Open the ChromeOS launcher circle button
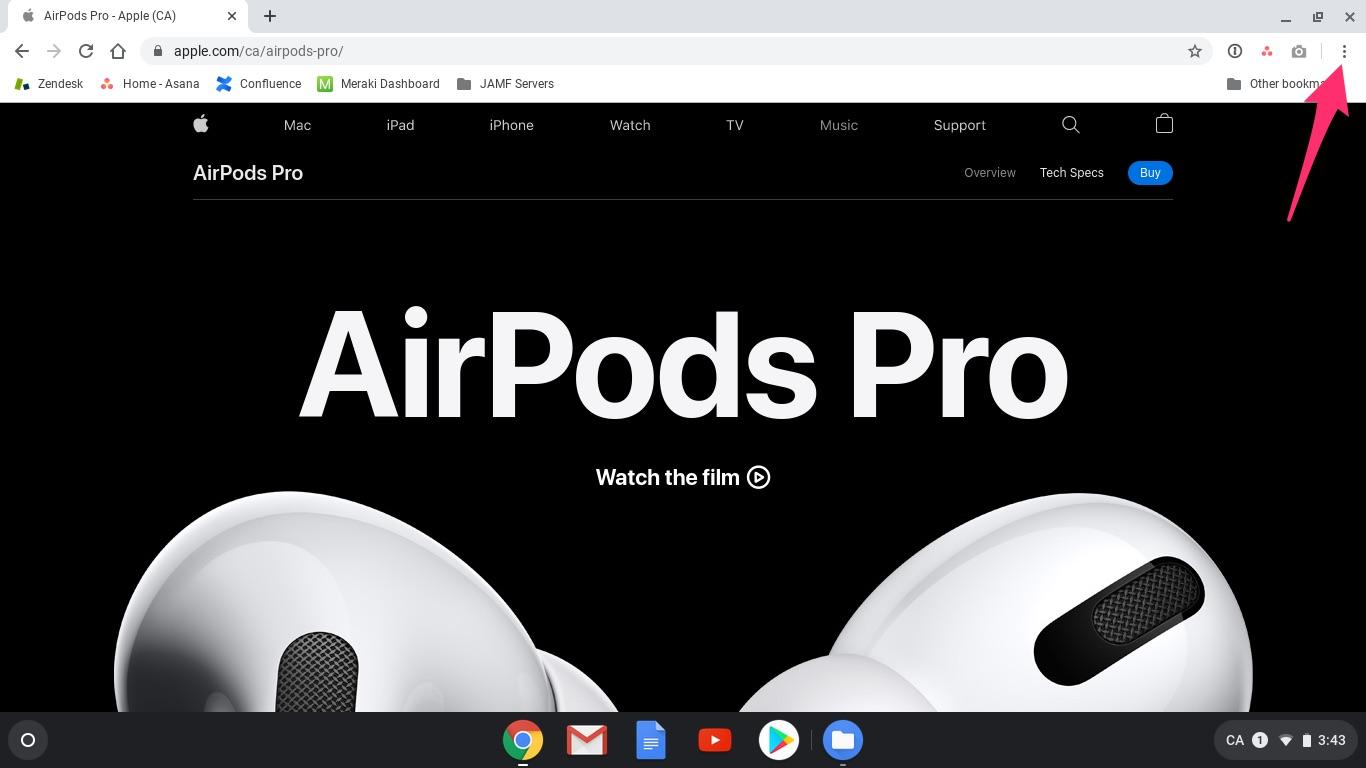 (x=28, y=740)
